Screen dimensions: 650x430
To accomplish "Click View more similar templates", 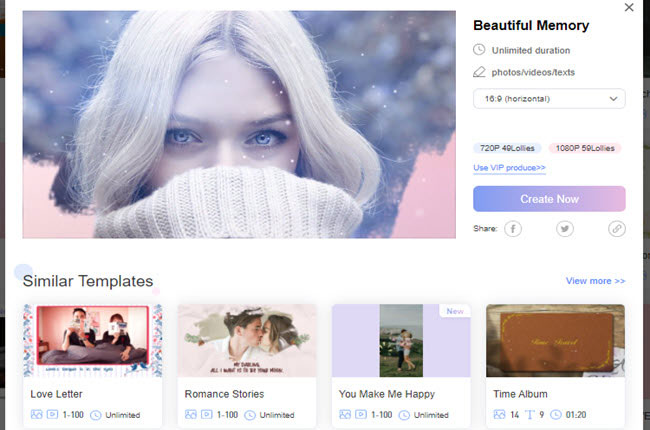I will point(595,281).
